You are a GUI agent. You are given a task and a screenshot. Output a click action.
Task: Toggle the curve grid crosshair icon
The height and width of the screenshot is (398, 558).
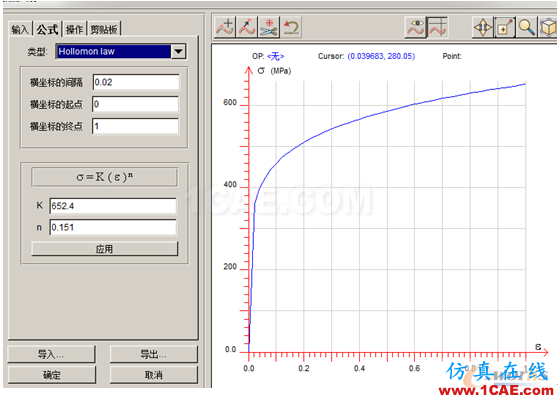point(437,27)
